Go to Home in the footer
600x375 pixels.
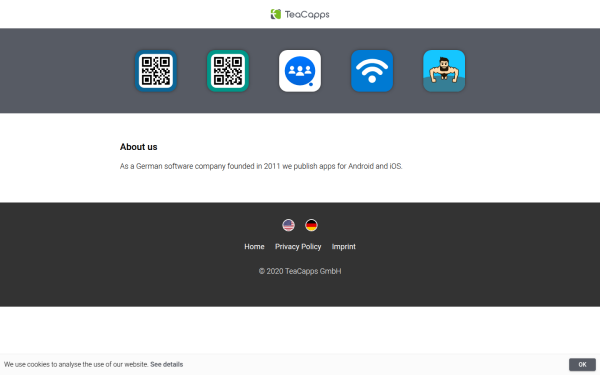(x=254, y=247)
